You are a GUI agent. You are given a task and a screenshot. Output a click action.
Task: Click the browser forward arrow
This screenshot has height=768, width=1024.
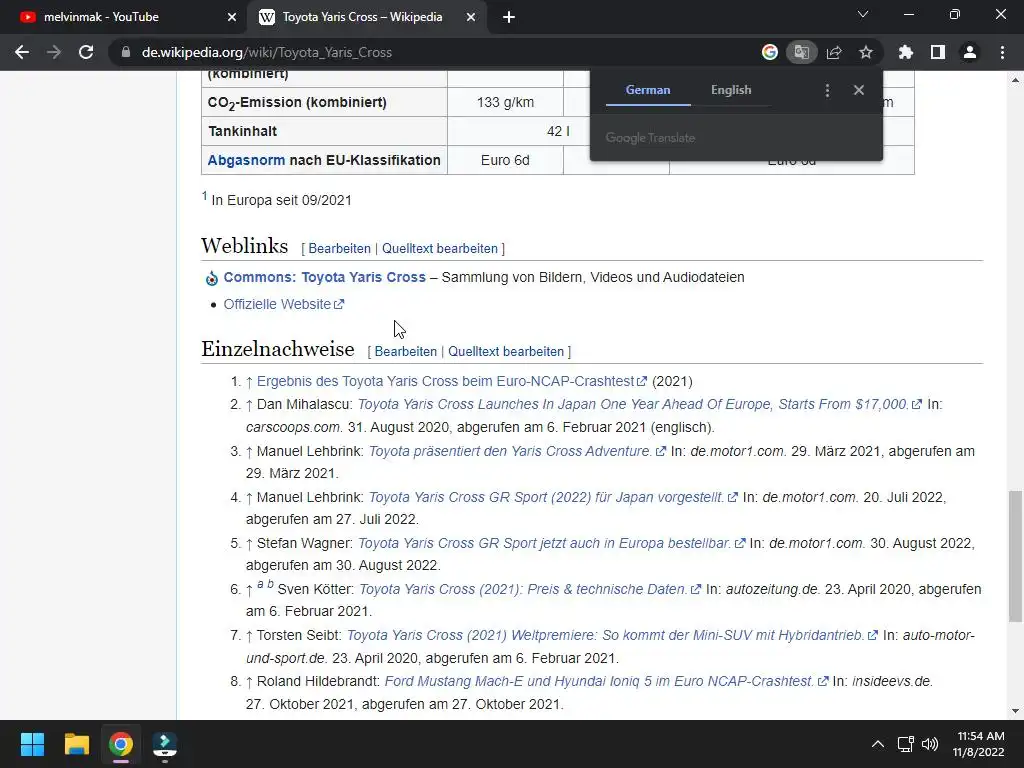54,52
